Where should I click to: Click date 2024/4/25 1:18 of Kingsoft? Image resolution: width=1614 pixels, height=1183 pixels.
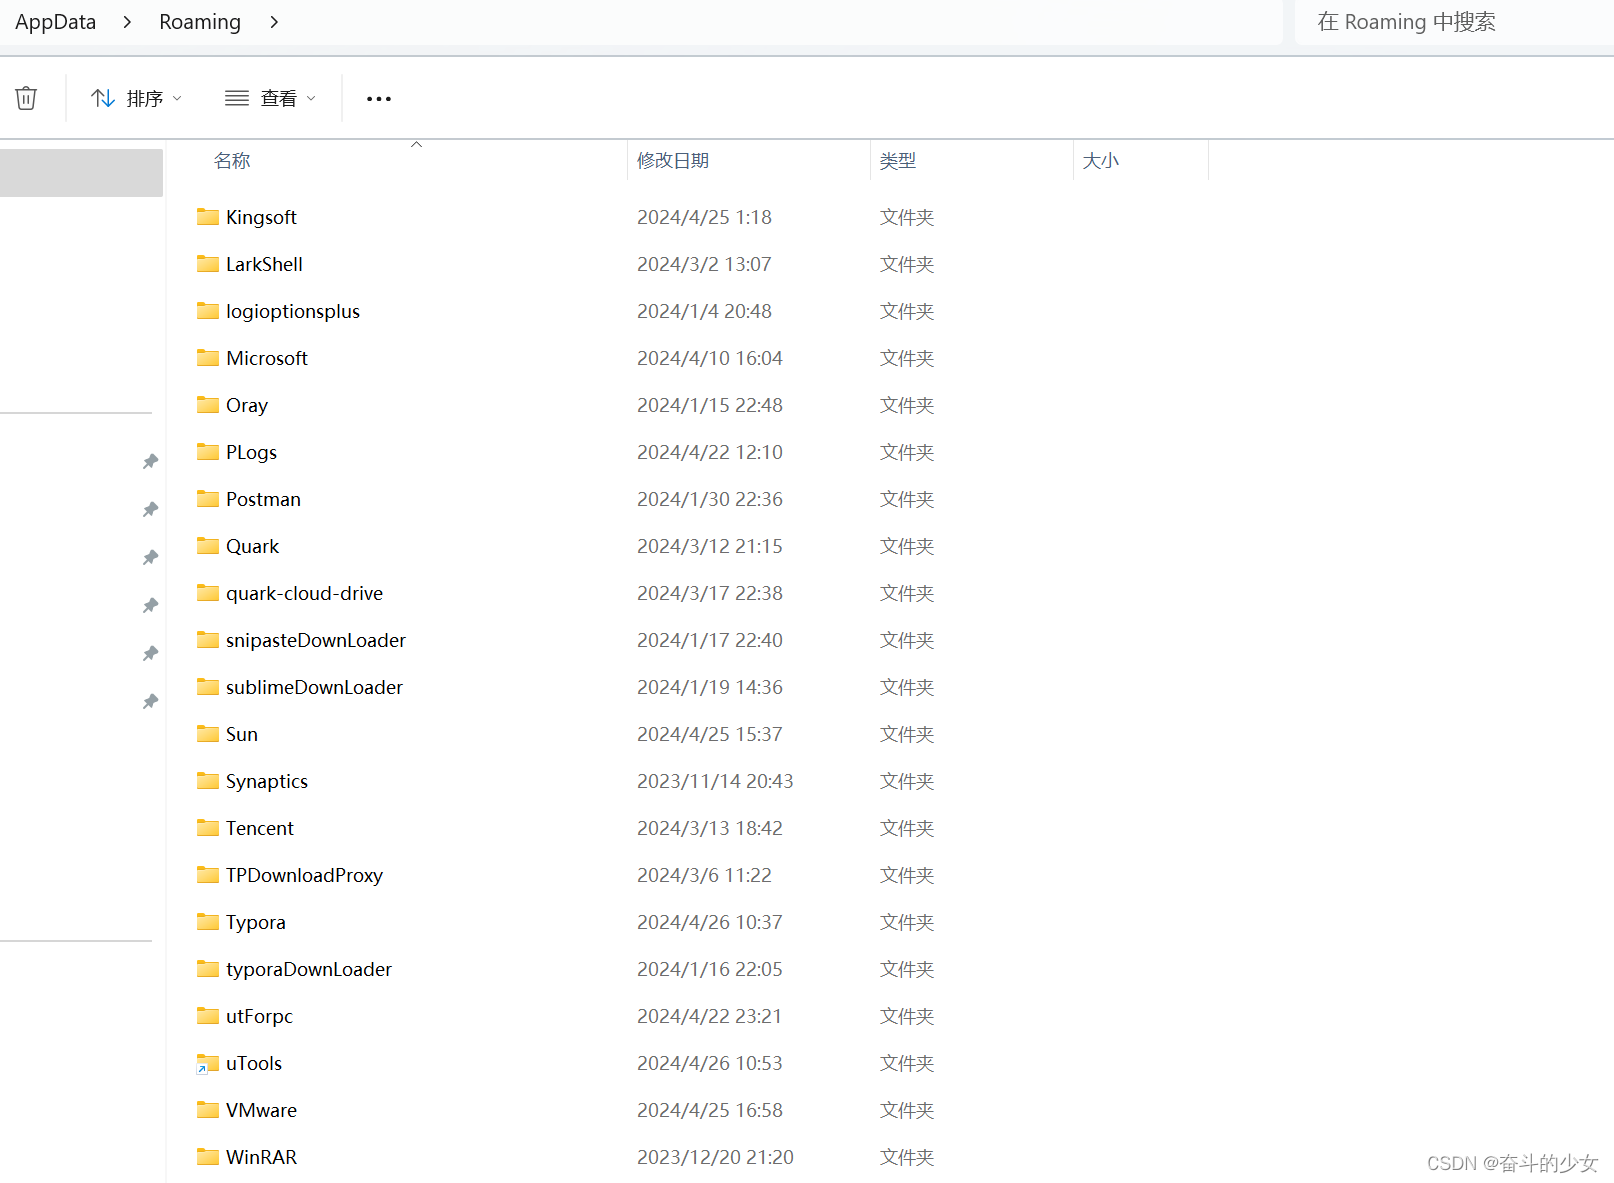[x=704, y=217]
